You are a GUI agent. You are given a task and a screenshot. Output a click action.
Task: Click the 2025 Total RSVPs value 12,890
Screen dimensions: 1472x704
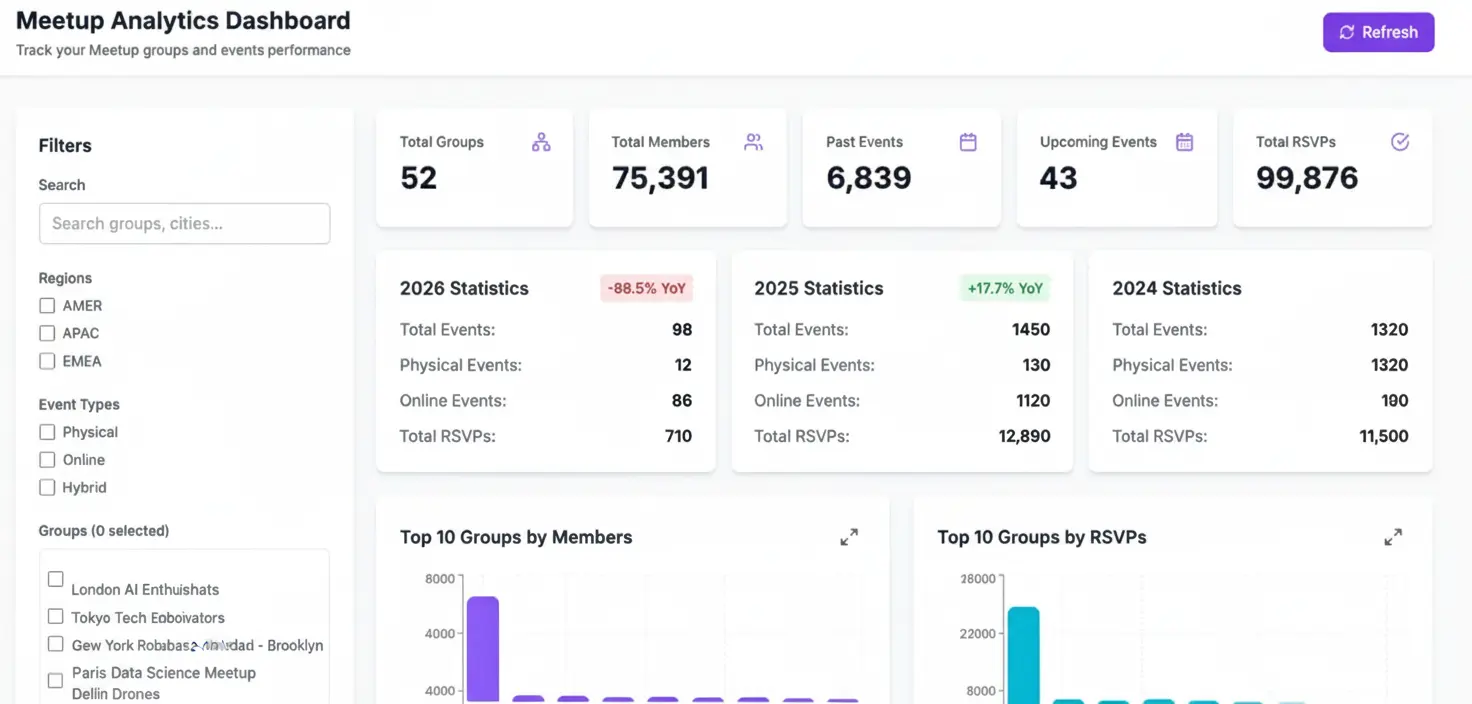coord(1024,436)
